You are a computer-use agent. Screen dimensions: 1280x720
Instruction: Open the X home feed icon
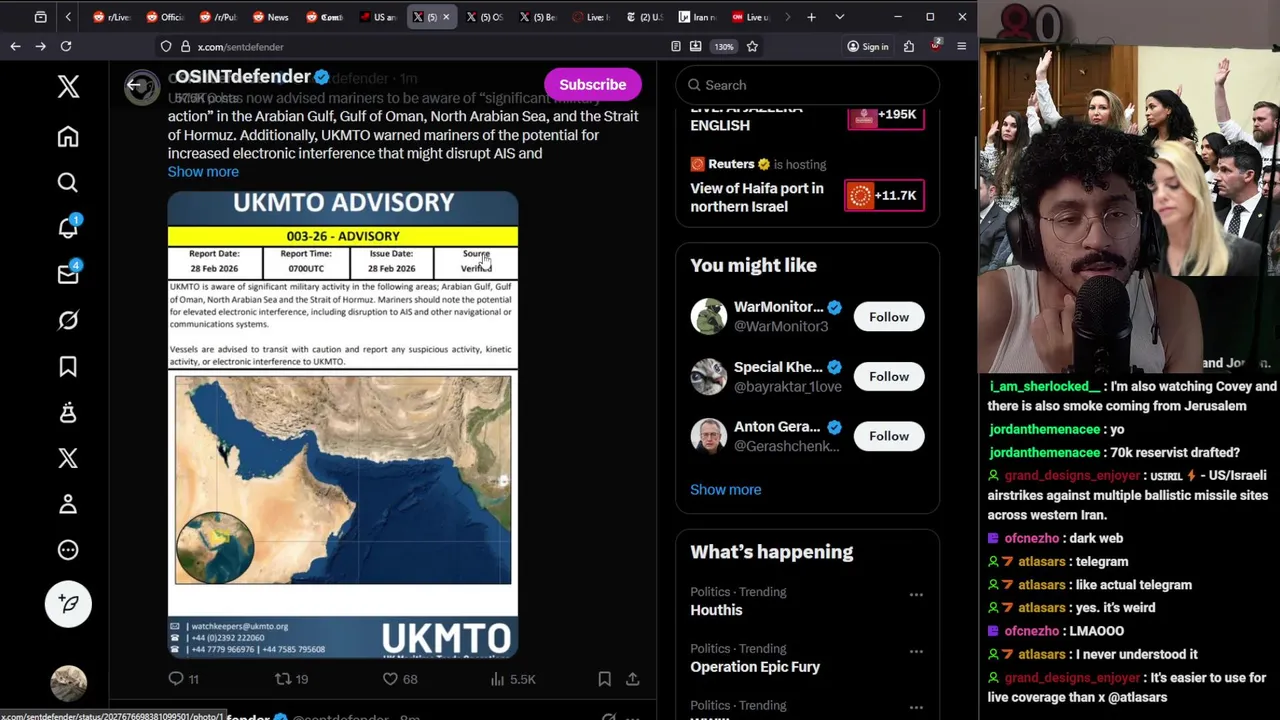pyautogui.click(x=68, y=137)
